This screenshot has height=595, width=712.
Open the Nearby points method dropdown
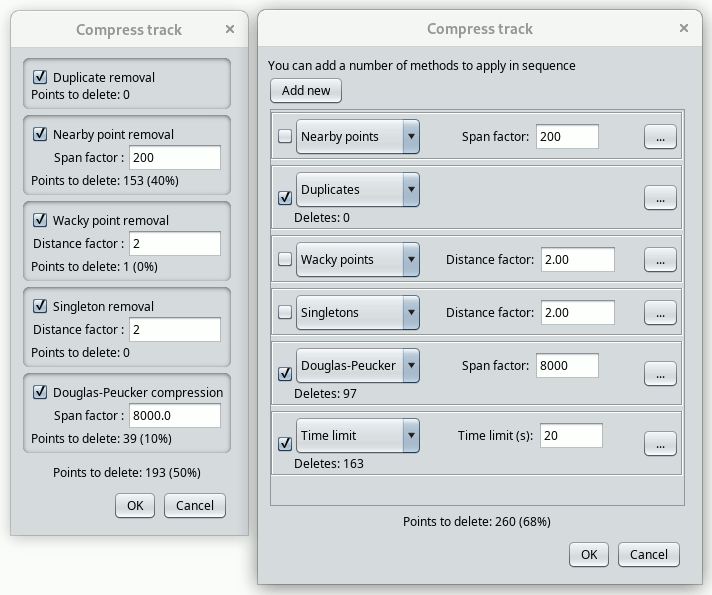[x=410, y=137]
